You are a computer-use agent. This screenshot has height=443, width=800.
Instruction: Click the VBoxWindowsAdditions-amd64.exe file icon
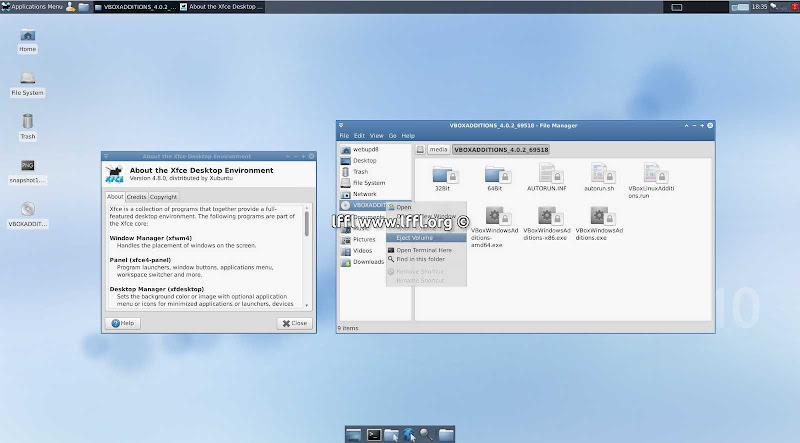pyautogui.click(x=495, y=215)
